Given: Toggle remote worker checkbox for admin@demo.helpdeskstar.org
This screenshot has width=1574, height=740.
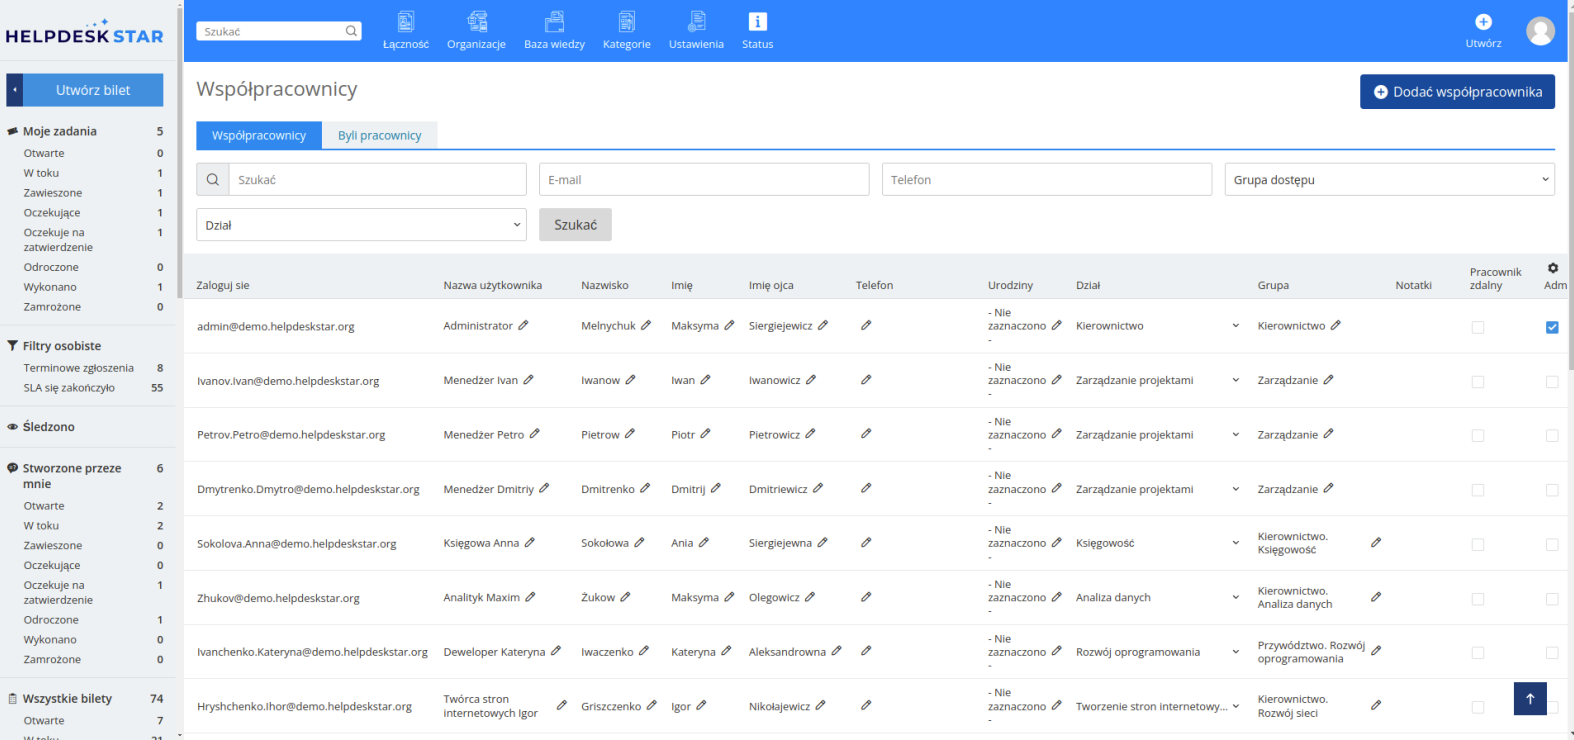Looking at the screenshot, I should pyautogui.click(x=1478, y=327).
